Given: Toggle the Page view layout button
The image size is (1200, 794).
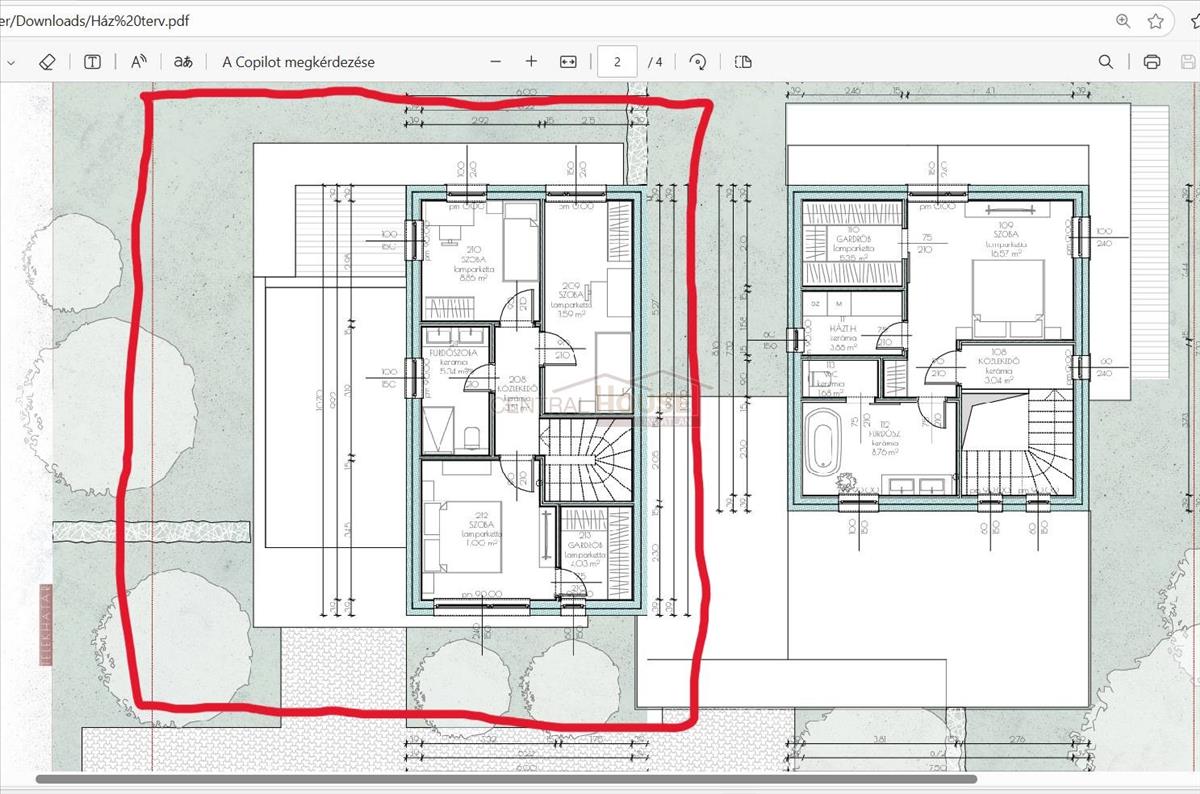Looking at the screenshot, I should (742, 62).
